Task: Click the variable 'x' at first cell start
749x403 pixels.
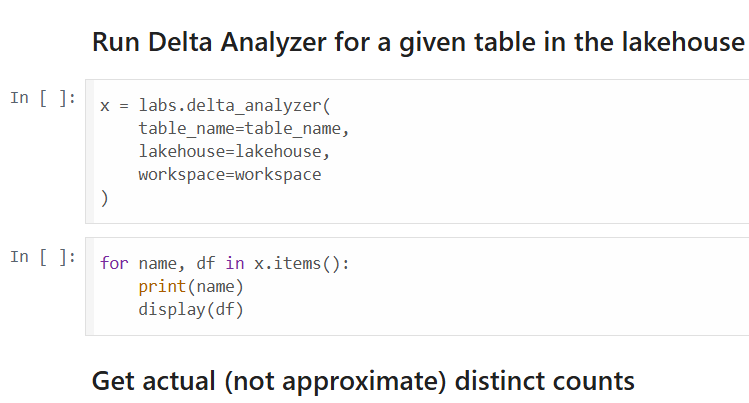Action: point(105,106)
